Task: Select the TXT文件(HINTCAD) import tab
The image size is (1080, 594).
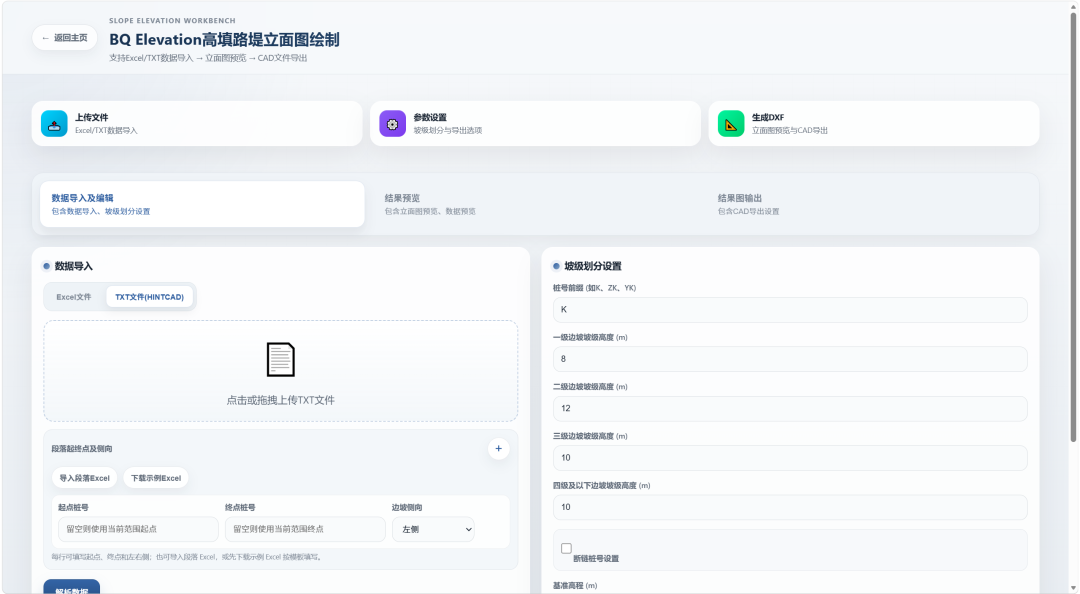Action: [149, 297]
